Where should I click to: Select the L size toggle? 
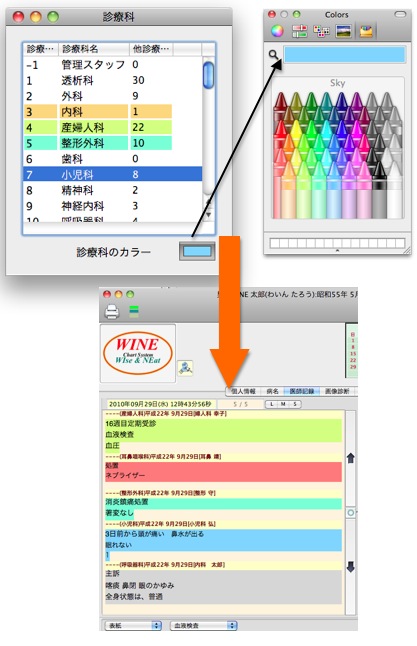[x=272, y=404]
